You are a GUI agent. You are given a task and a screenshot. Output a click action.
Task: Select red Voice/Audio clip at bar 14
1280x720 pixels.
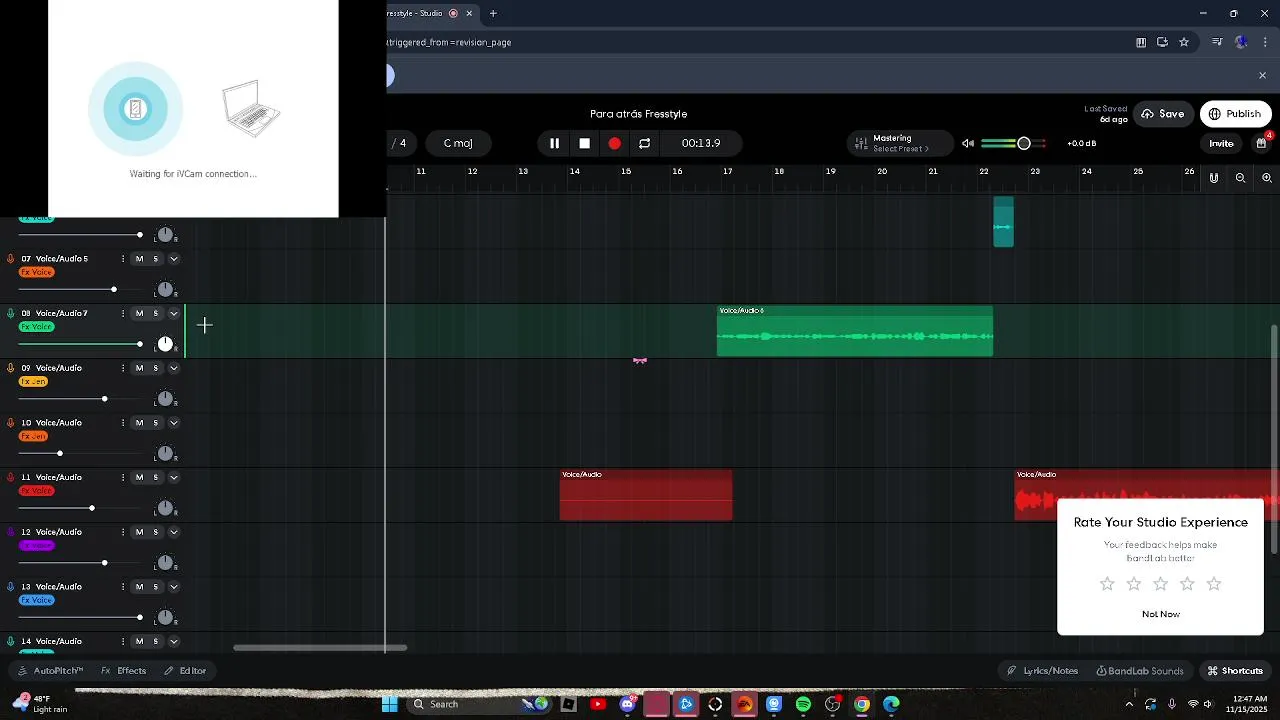pos(646,495)
